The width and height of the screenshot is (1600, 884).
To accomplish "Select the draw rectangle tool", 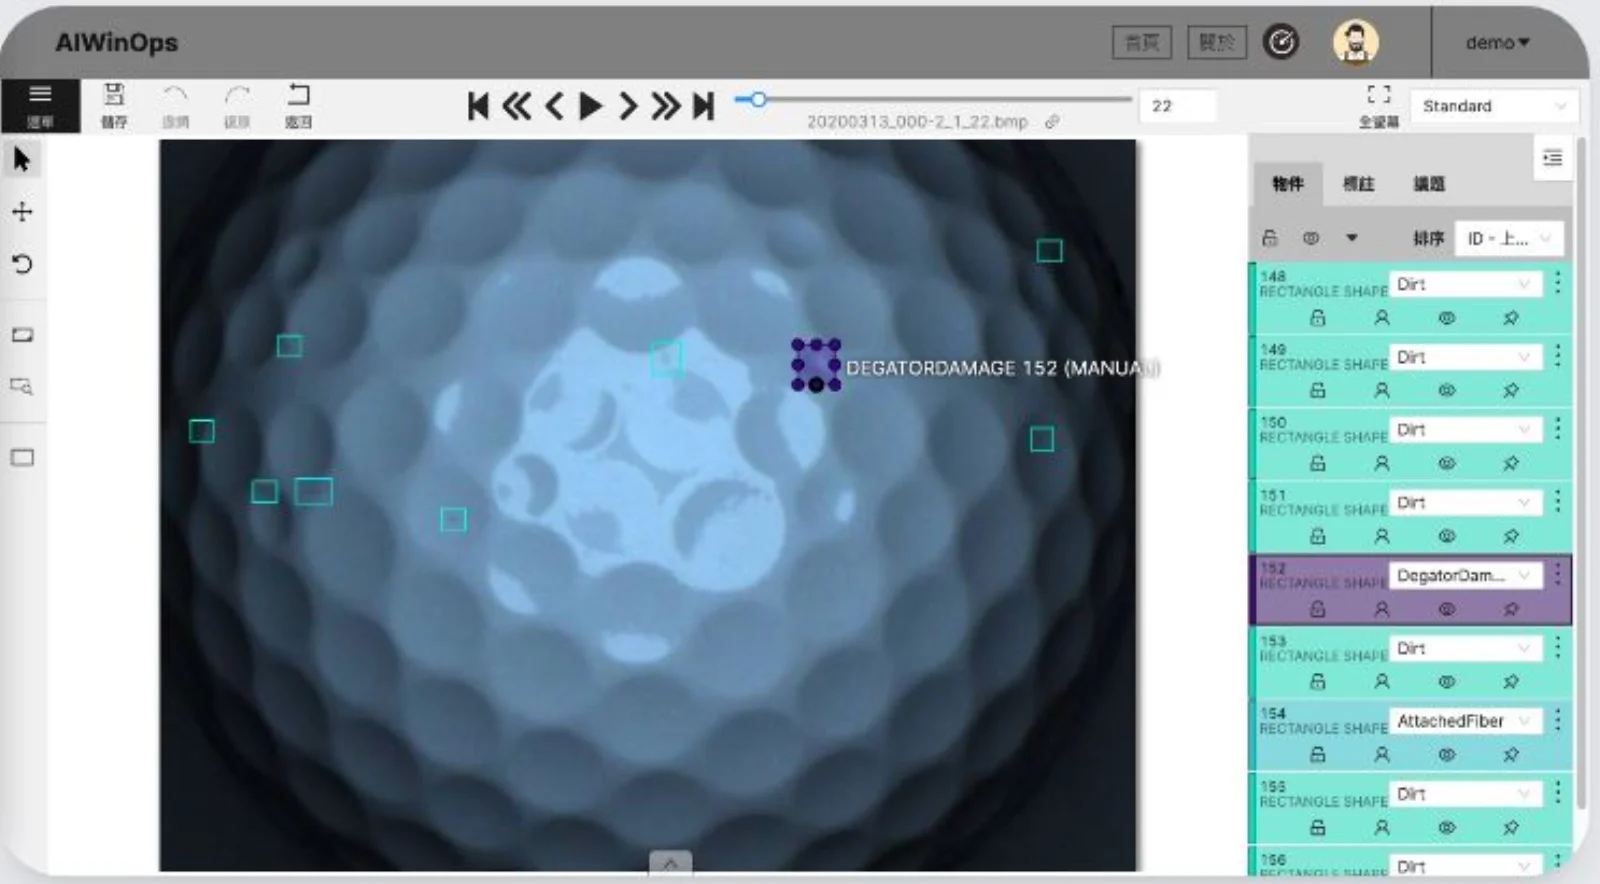I will [x=22, y=458].
